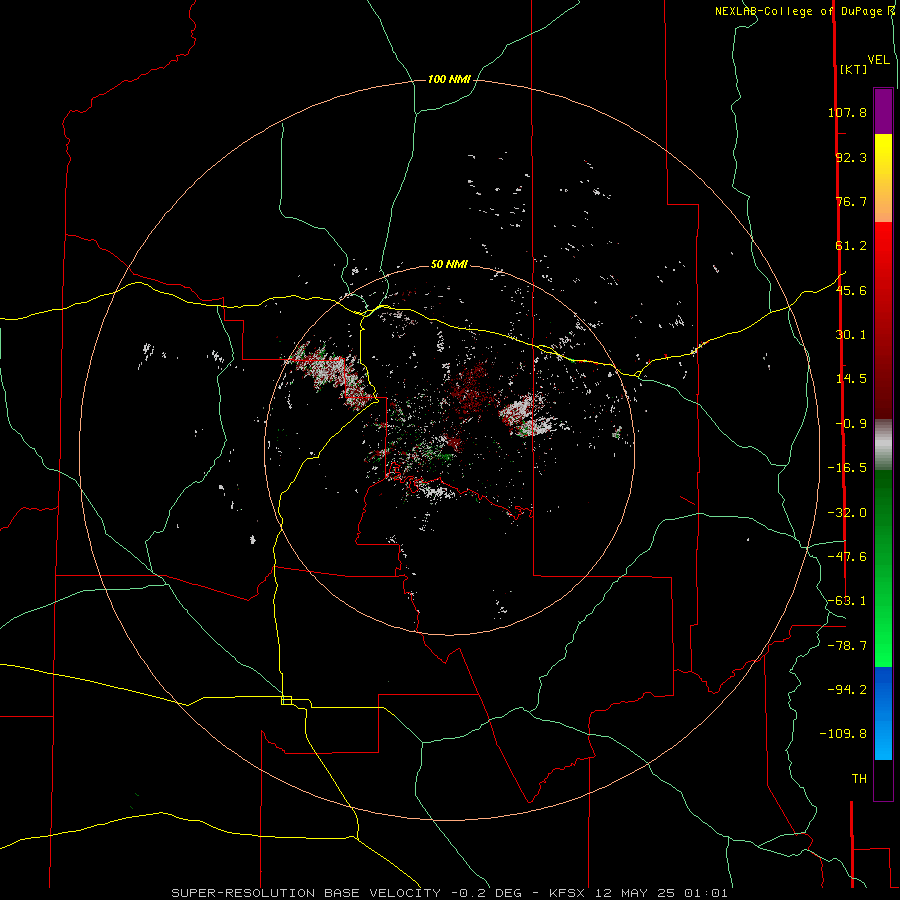Select the -16.5 velocity scale value
Viewport: 900px width, 900px height.
point(847,468)
